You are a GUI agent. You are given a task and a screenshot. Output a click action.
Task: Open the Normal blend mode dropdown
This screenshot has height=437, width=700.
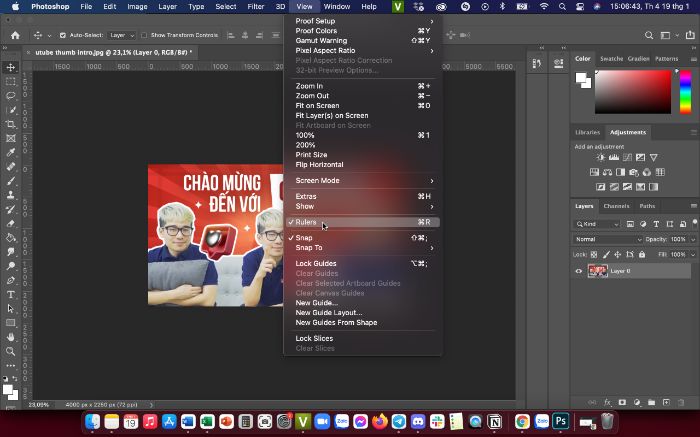coord(608,239)
